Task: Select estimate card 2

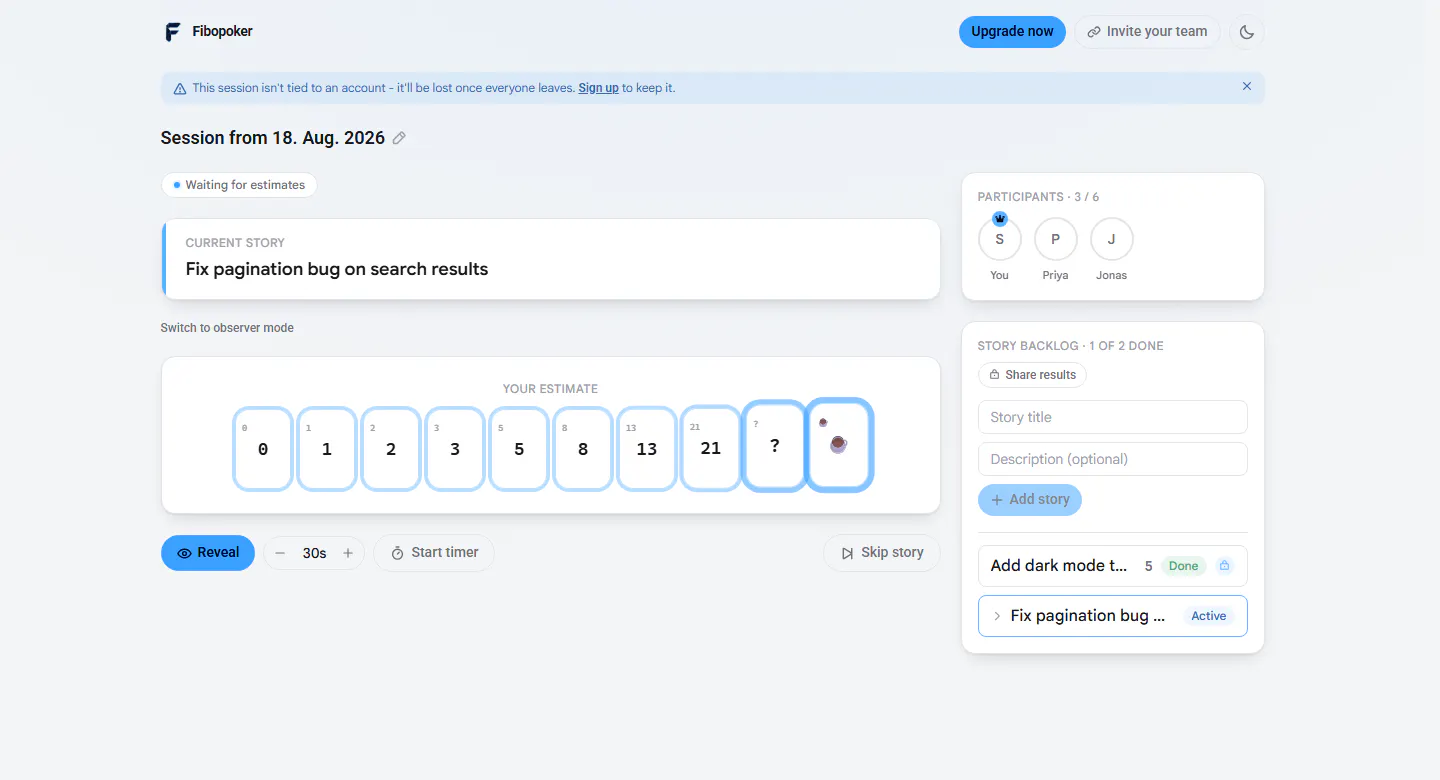Action: click(391, 449)
